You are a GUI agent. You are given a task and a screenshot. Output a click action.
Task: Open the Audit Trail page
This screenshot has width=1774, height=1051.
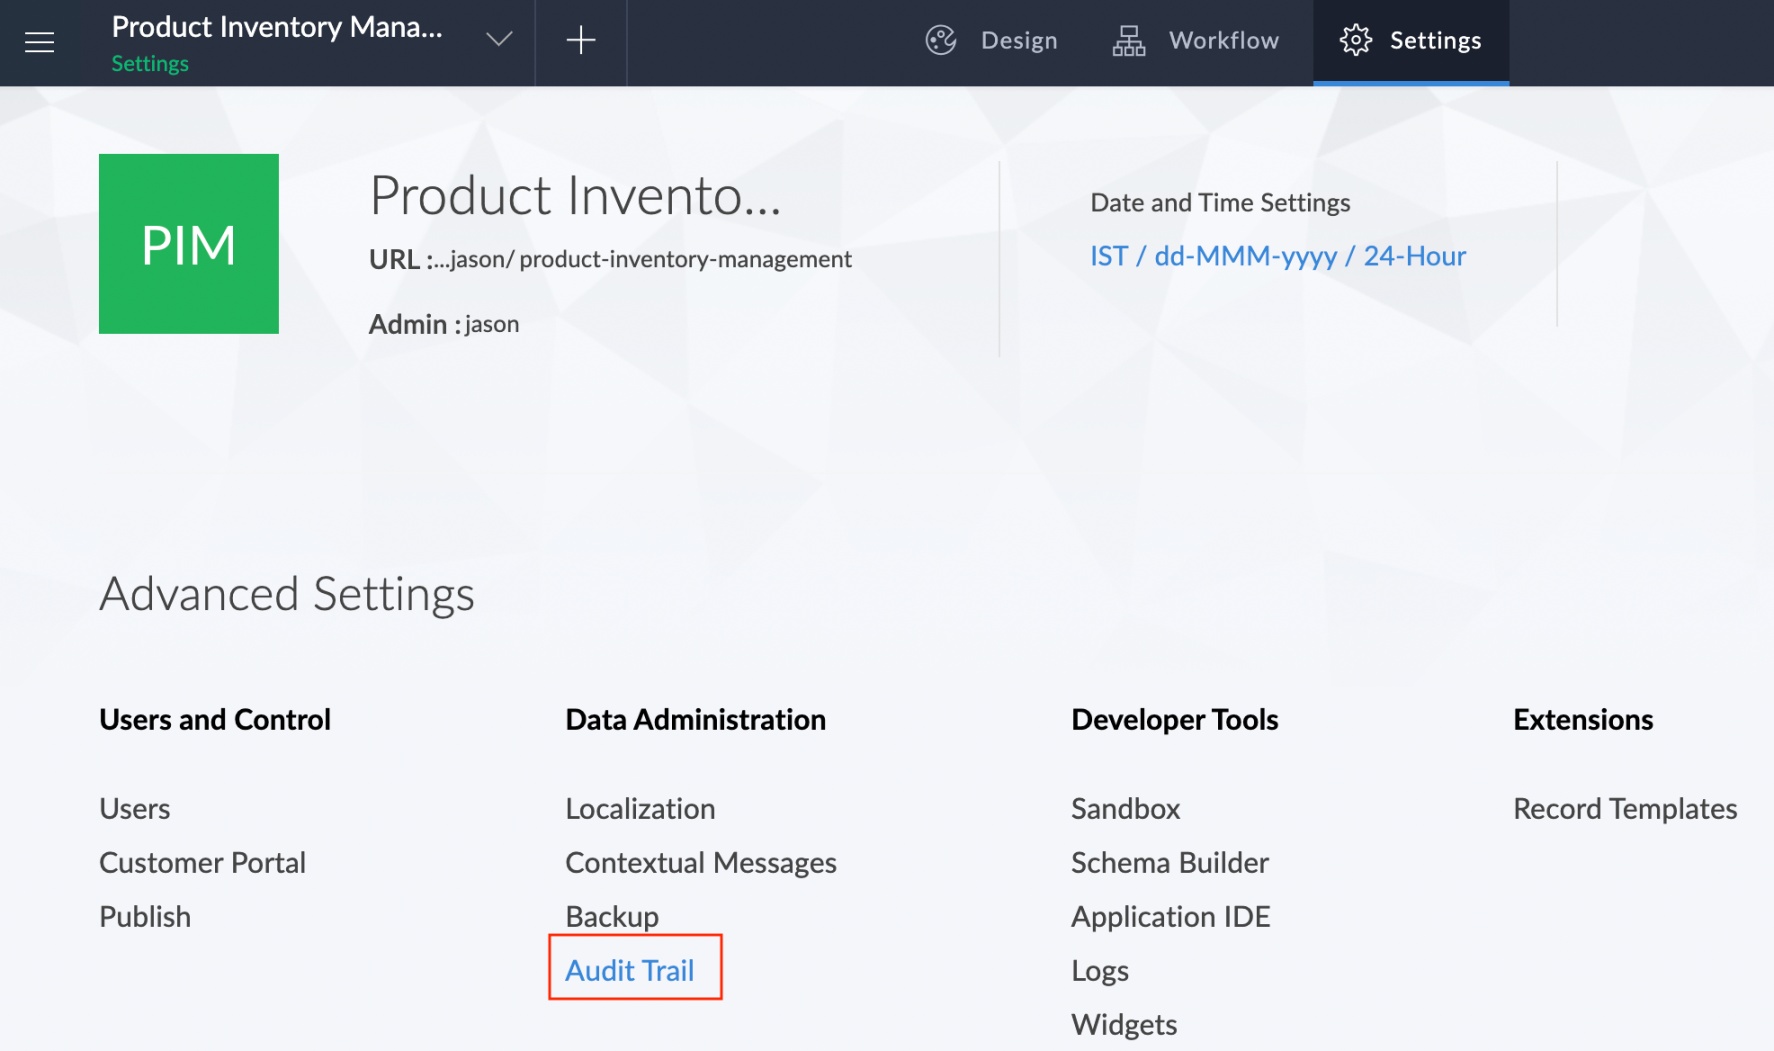(630, 969)
